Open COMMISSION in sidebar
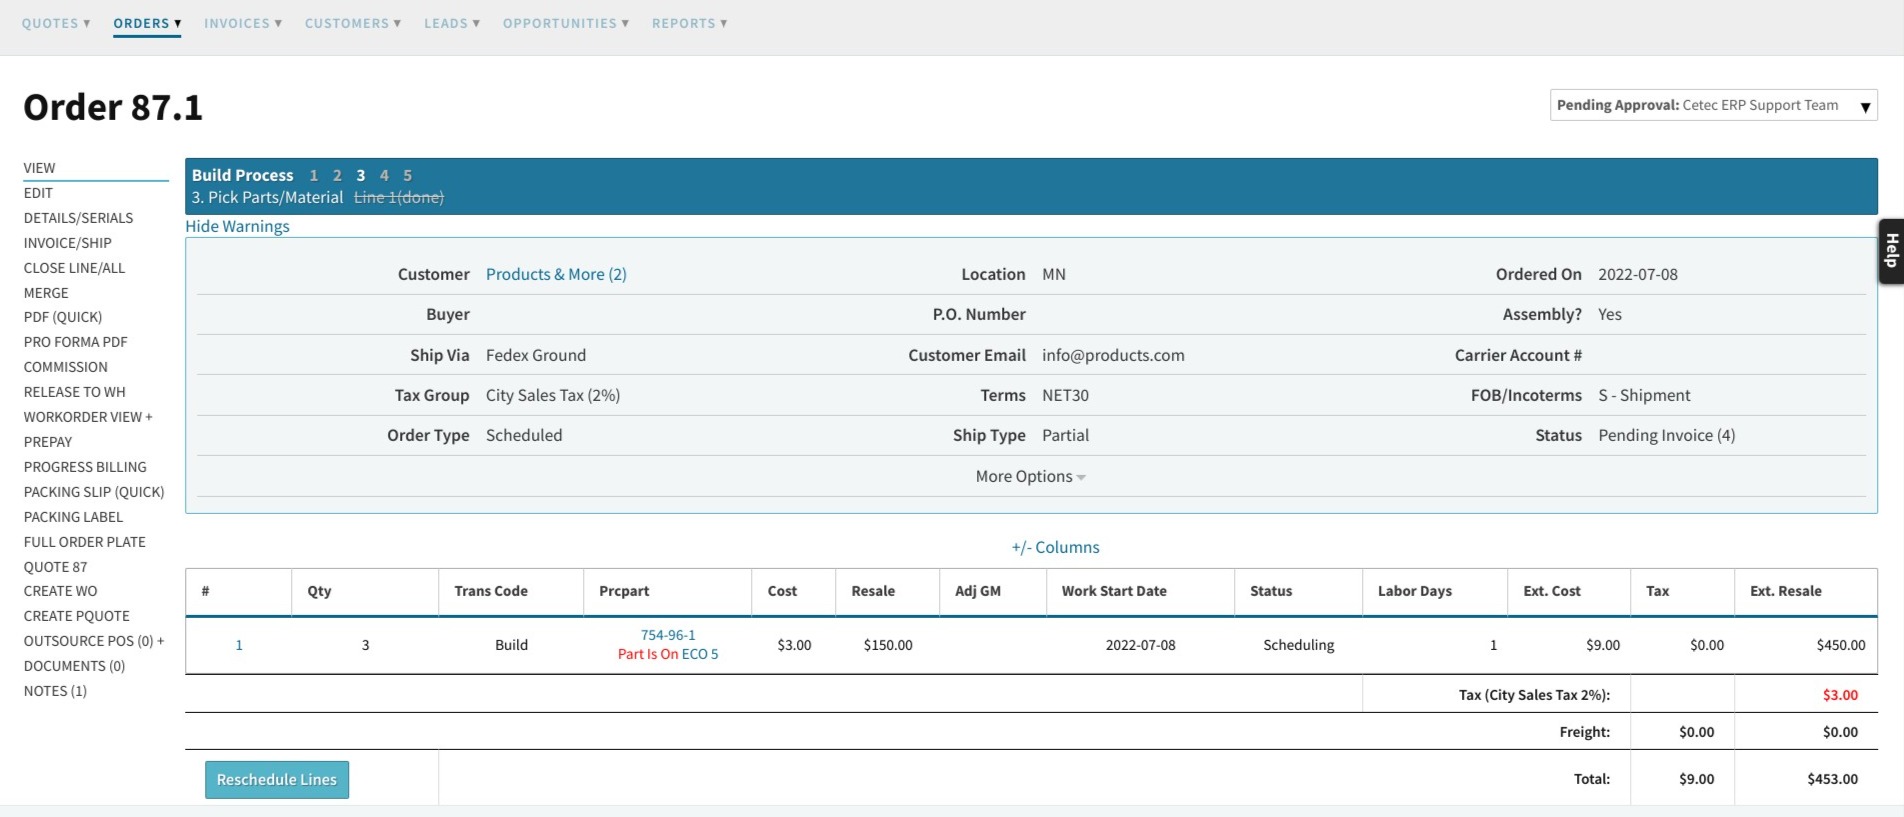Screen dimensions: 1904x817 (66, 367)
